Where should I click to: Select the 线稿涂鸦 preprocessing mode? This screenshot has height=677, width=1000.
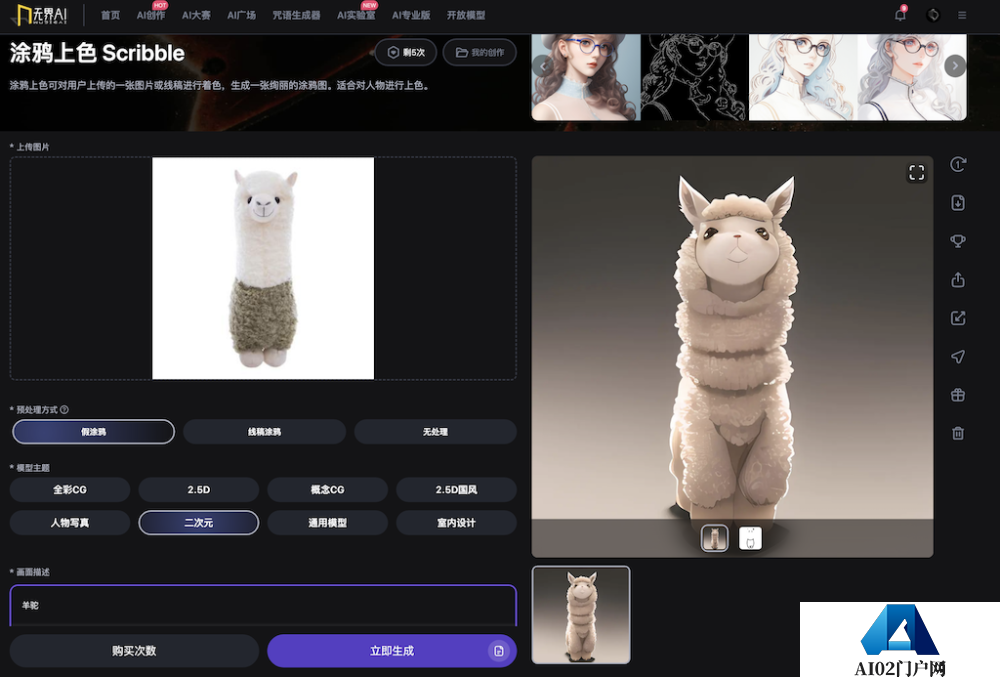point(264,432)
